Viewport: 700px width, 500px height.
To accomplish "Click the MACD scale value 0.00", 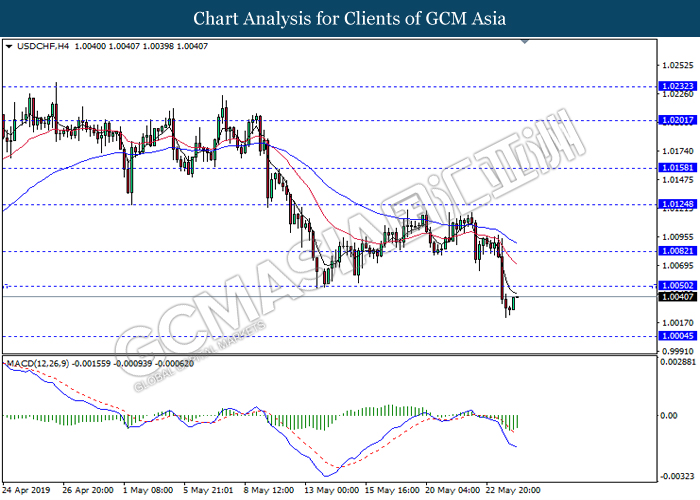I will (669, 416).
